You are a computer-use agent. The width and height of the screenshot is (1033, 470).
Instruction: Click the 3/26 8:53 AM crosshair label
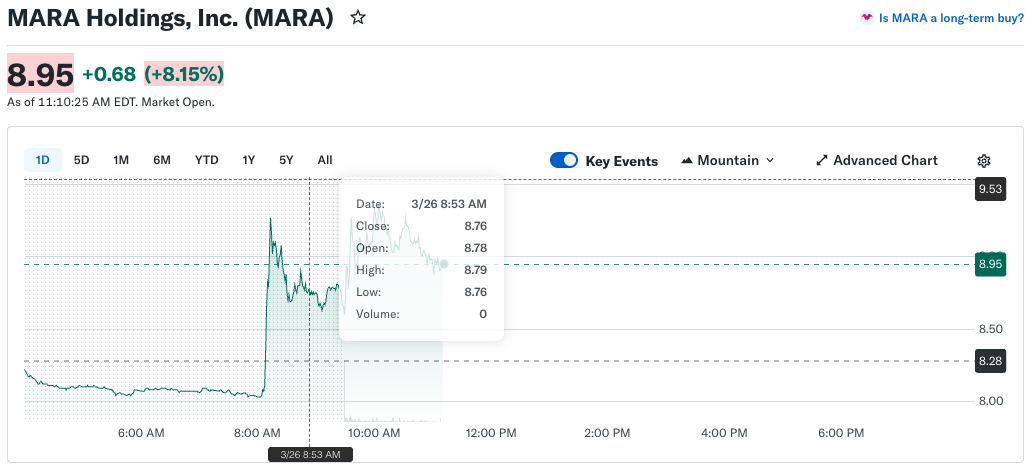310,455
